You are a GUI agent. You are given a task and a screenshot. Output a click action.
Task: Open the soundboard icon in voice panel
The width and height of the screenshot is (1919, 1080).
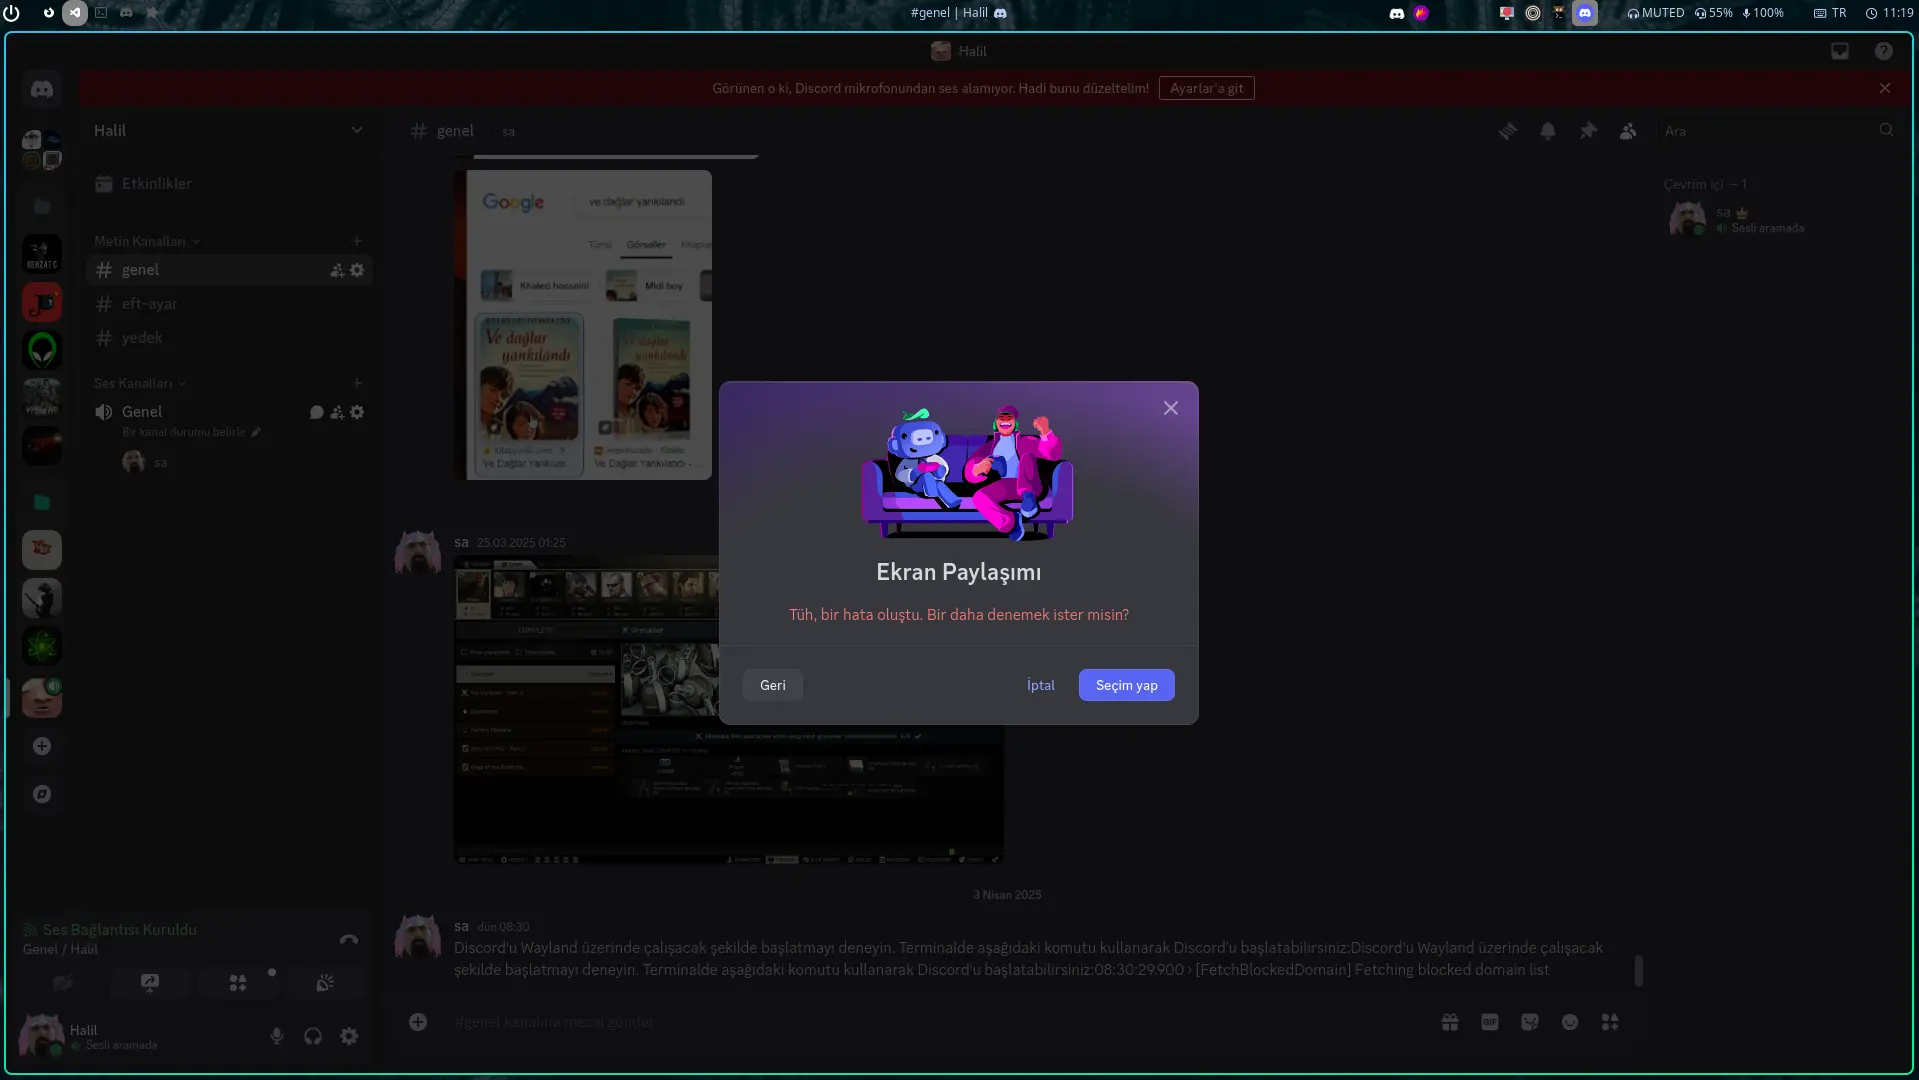[x=325, y=983]
